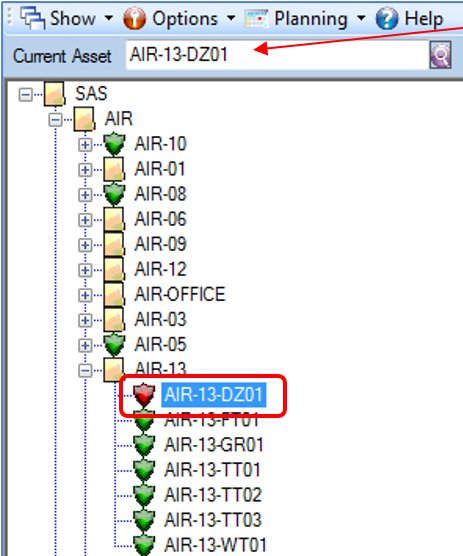Screen dimensions: 463x556
Task: Click the SAS root folder icon
Action: [54, 94]
